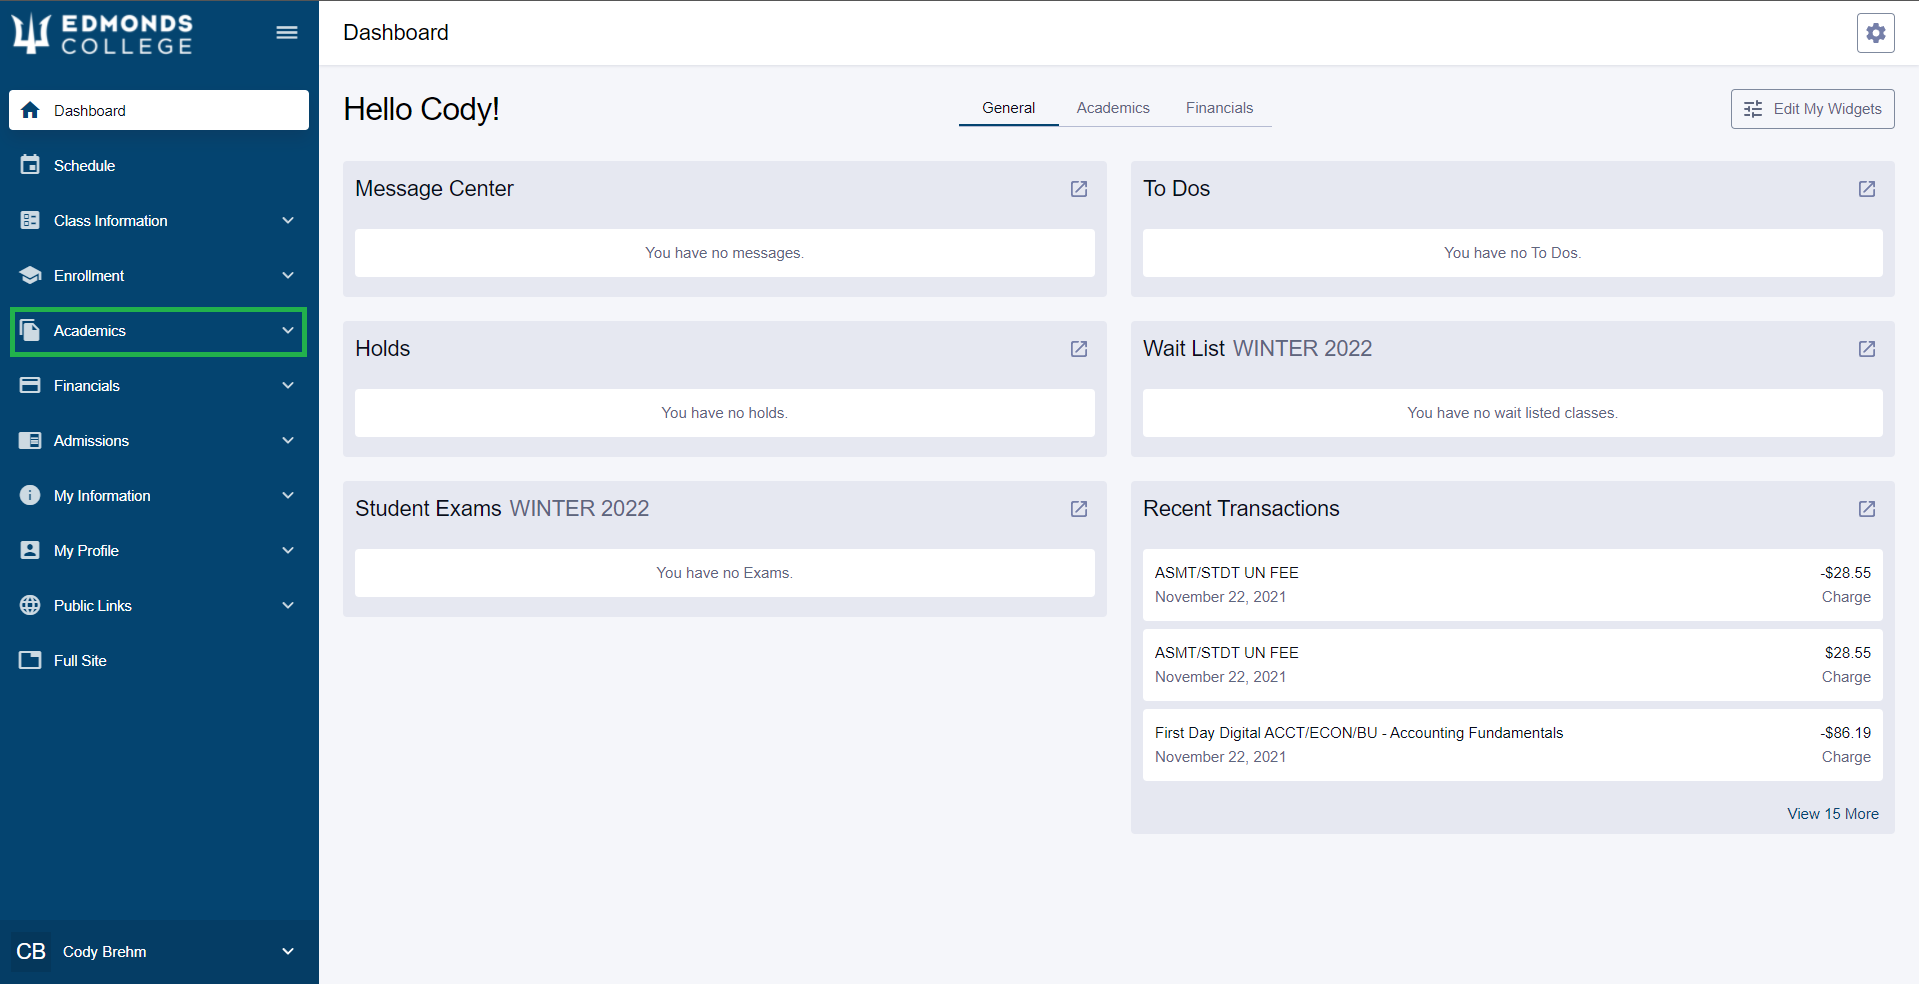The width and height of the screenshot is (1919, 984).
Task: Click Edit My Widgets button
Action: click(x=1812, y=109)
